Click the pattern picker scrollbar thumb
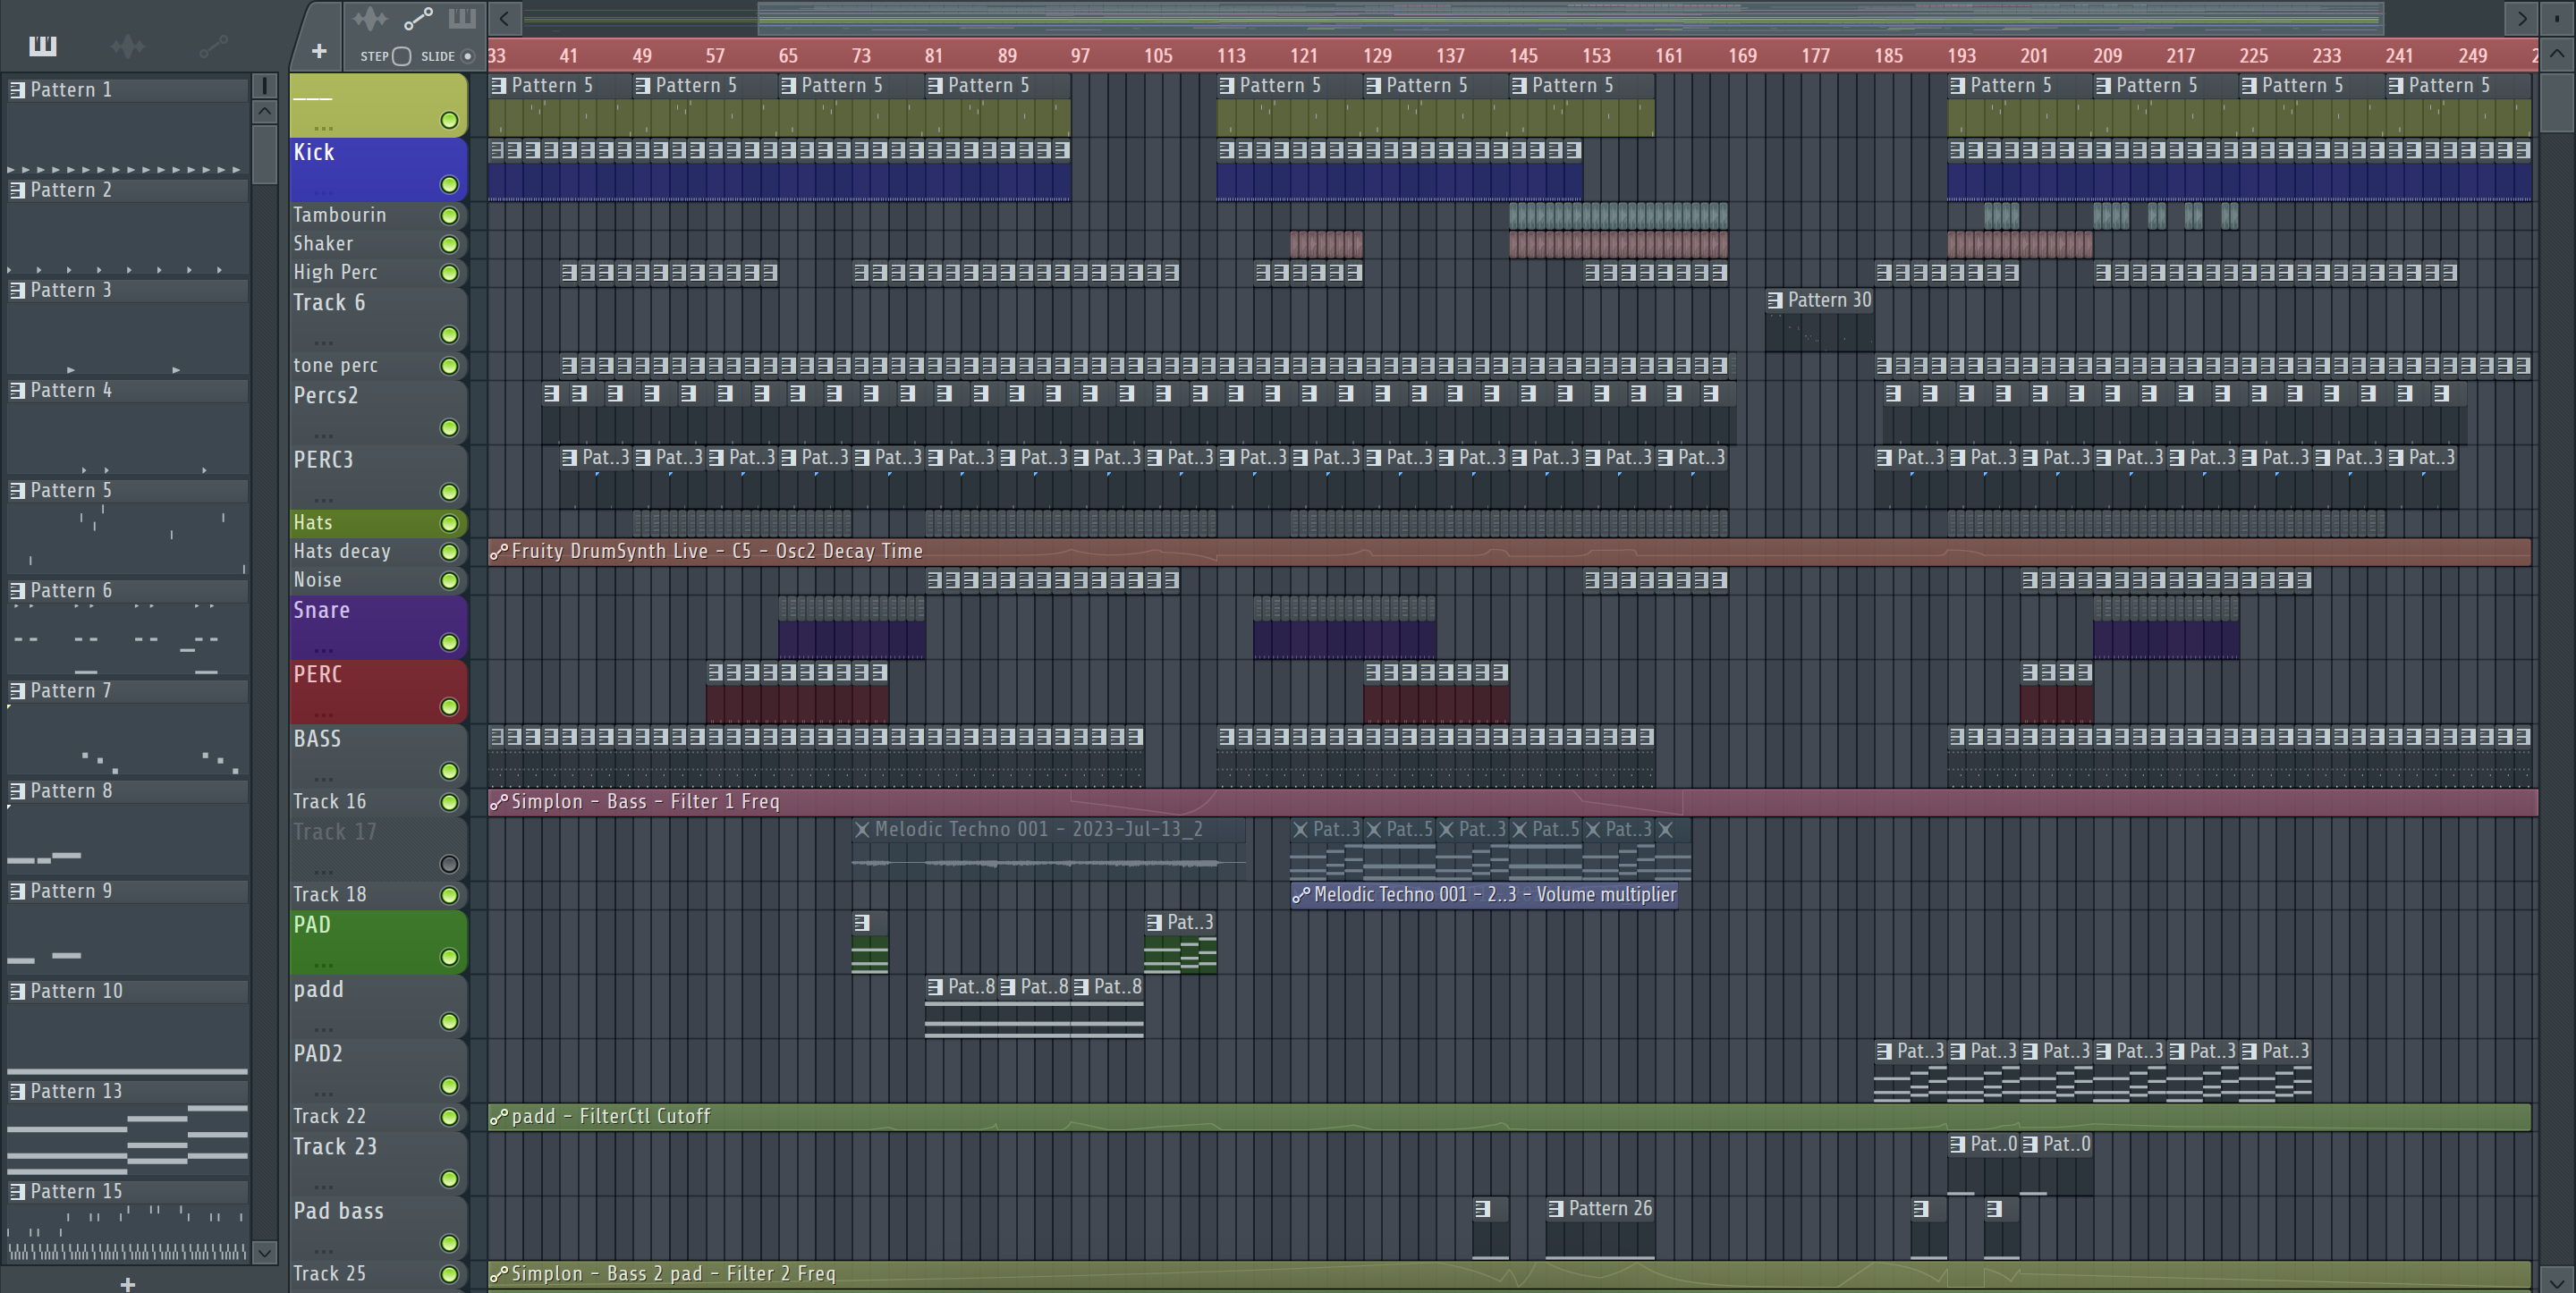Image resolution: width=2576 pixels, height=1293 pixels. pos(264,155)
